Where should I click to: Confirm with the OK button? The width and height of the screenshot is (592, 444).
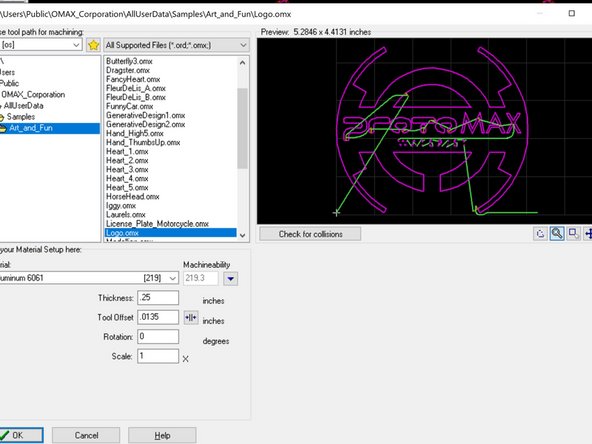click(22, 435)
